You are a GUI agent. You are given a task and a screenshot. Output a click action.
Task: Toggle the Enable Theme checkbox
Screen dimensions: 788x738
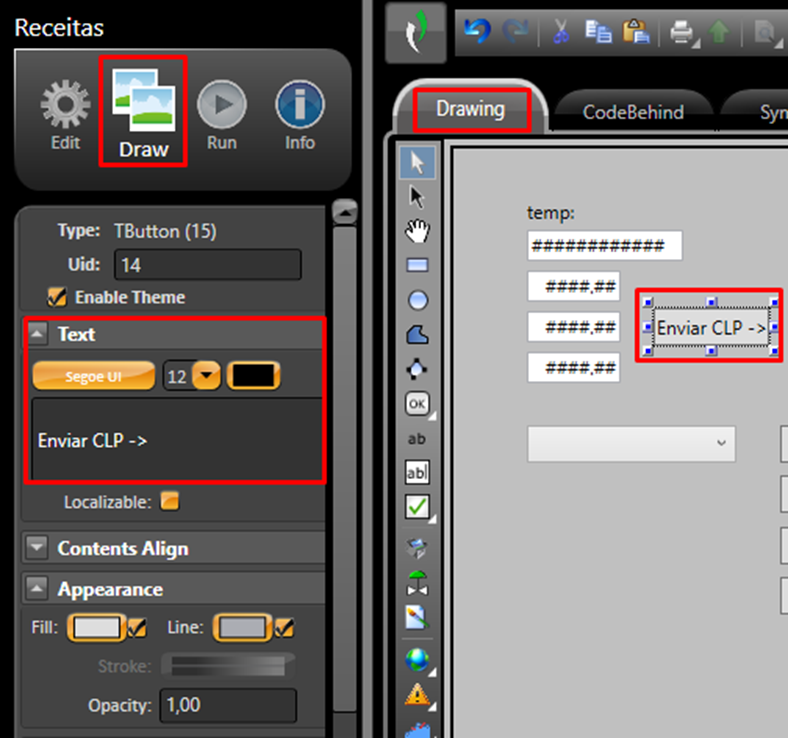[x=58, y=297]
